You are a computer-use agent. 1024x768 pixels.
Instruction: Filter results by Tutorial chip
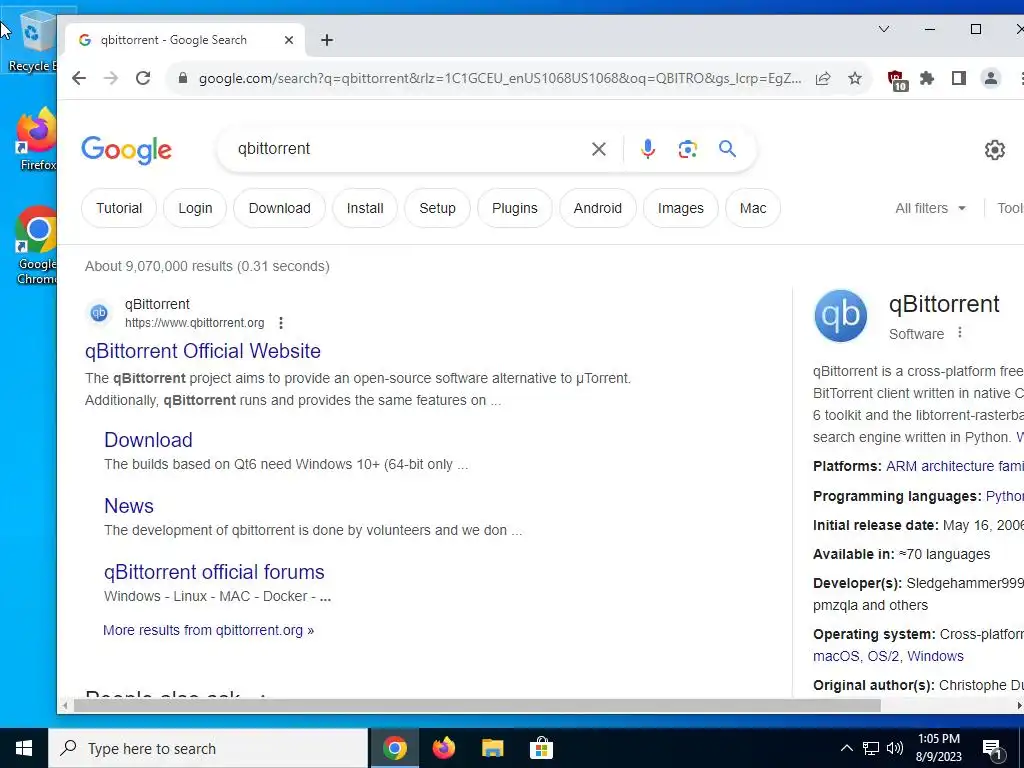coord(119,208)
